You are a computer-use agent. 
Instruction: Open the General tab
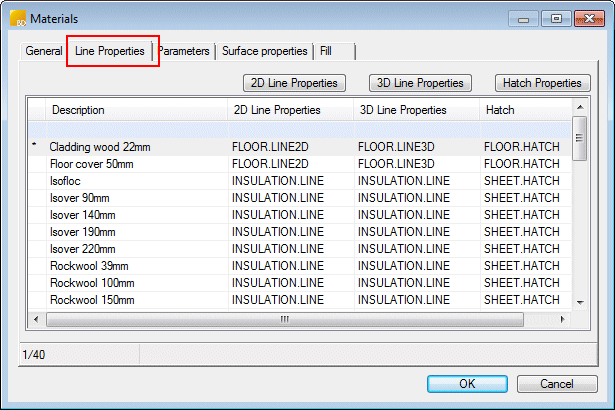pos(44,51)
